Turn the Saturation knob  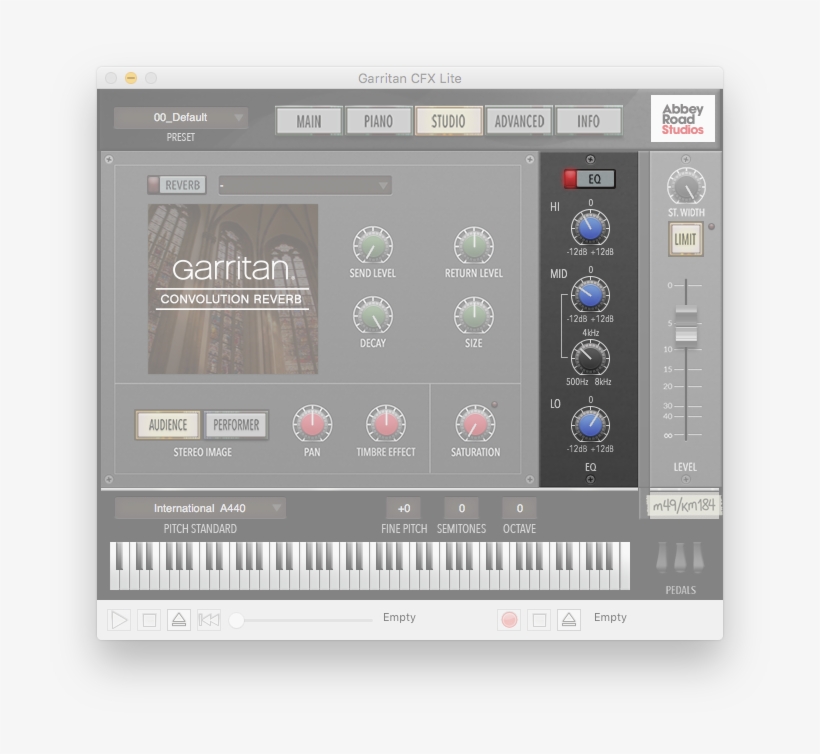[474, 422]
